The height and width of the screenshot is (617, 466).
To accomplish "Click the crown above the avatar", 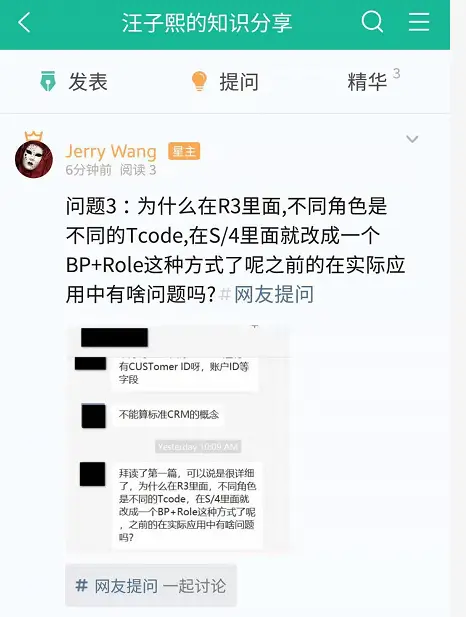I will (x=34, y=136).
